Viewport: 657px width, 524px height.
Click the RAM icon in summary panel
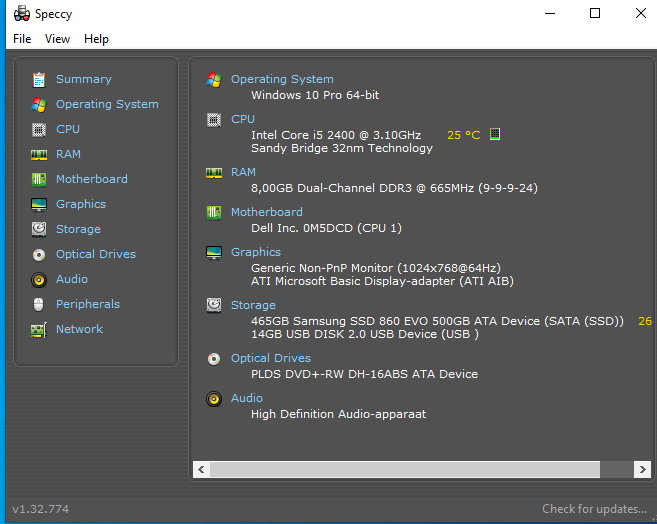coord(214,173)
